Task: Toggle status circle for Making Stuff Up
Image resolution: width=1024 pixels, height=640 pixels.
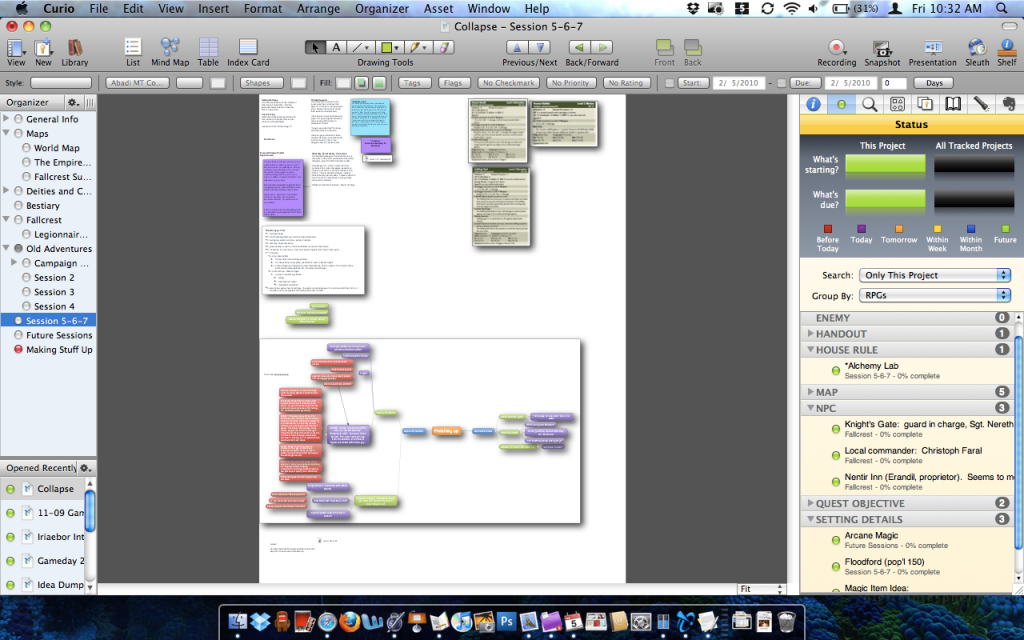Action: (18, 349)
